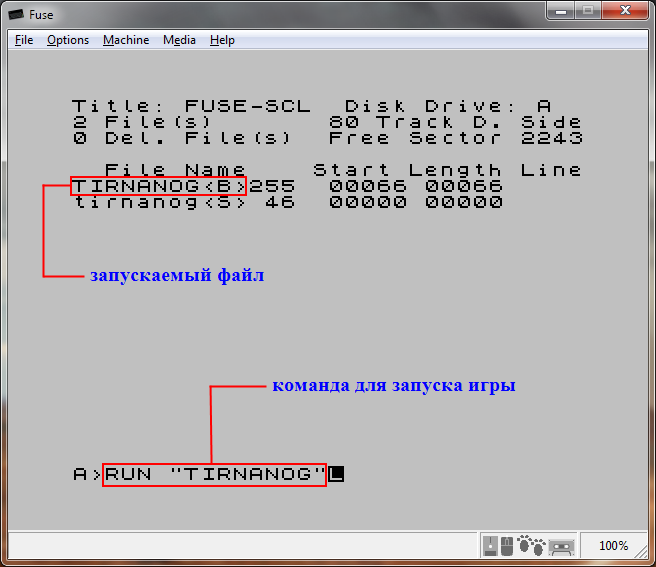Minimize the Fuse window
The width and height of the screenshot is (656, 567).
561,11
